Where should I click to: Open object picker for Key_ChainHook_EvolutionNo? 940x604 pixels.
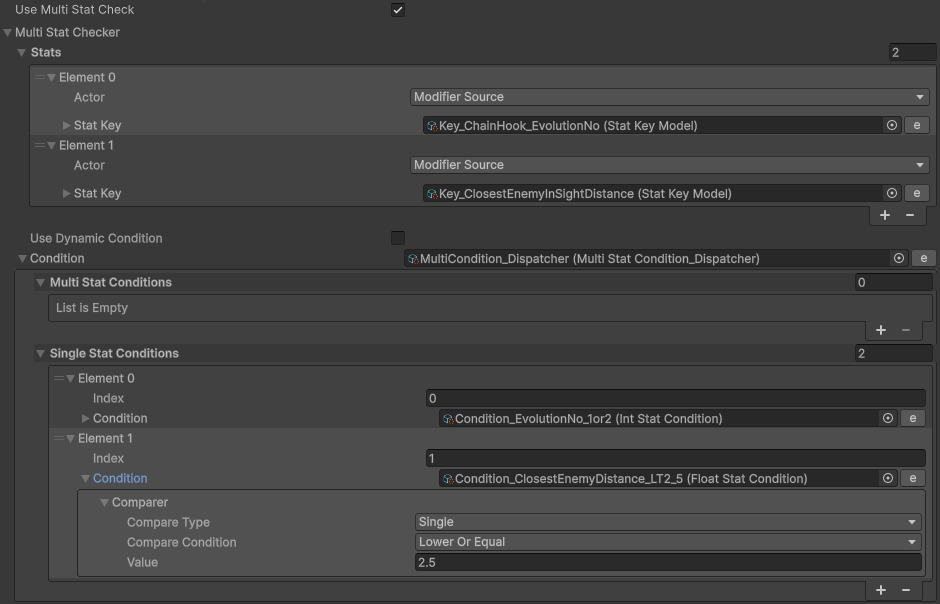tap(891, 125)
